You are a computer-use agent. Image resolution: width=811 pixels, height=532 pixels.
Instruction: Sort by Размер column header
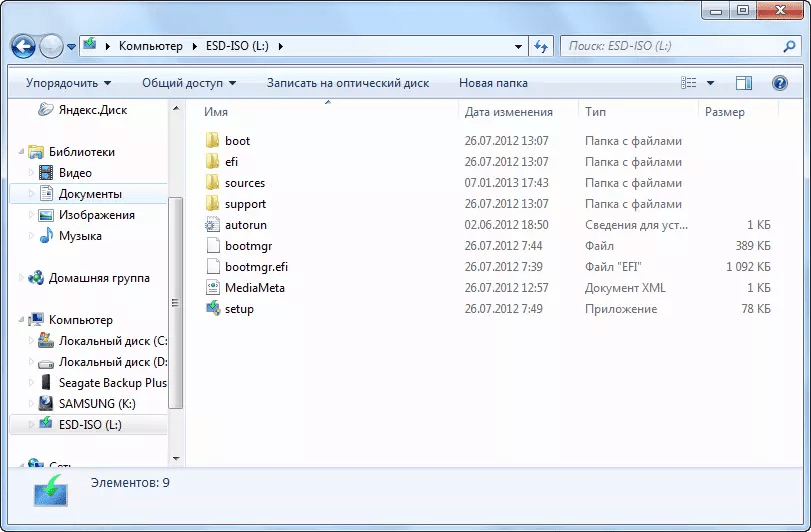[724, 112]
